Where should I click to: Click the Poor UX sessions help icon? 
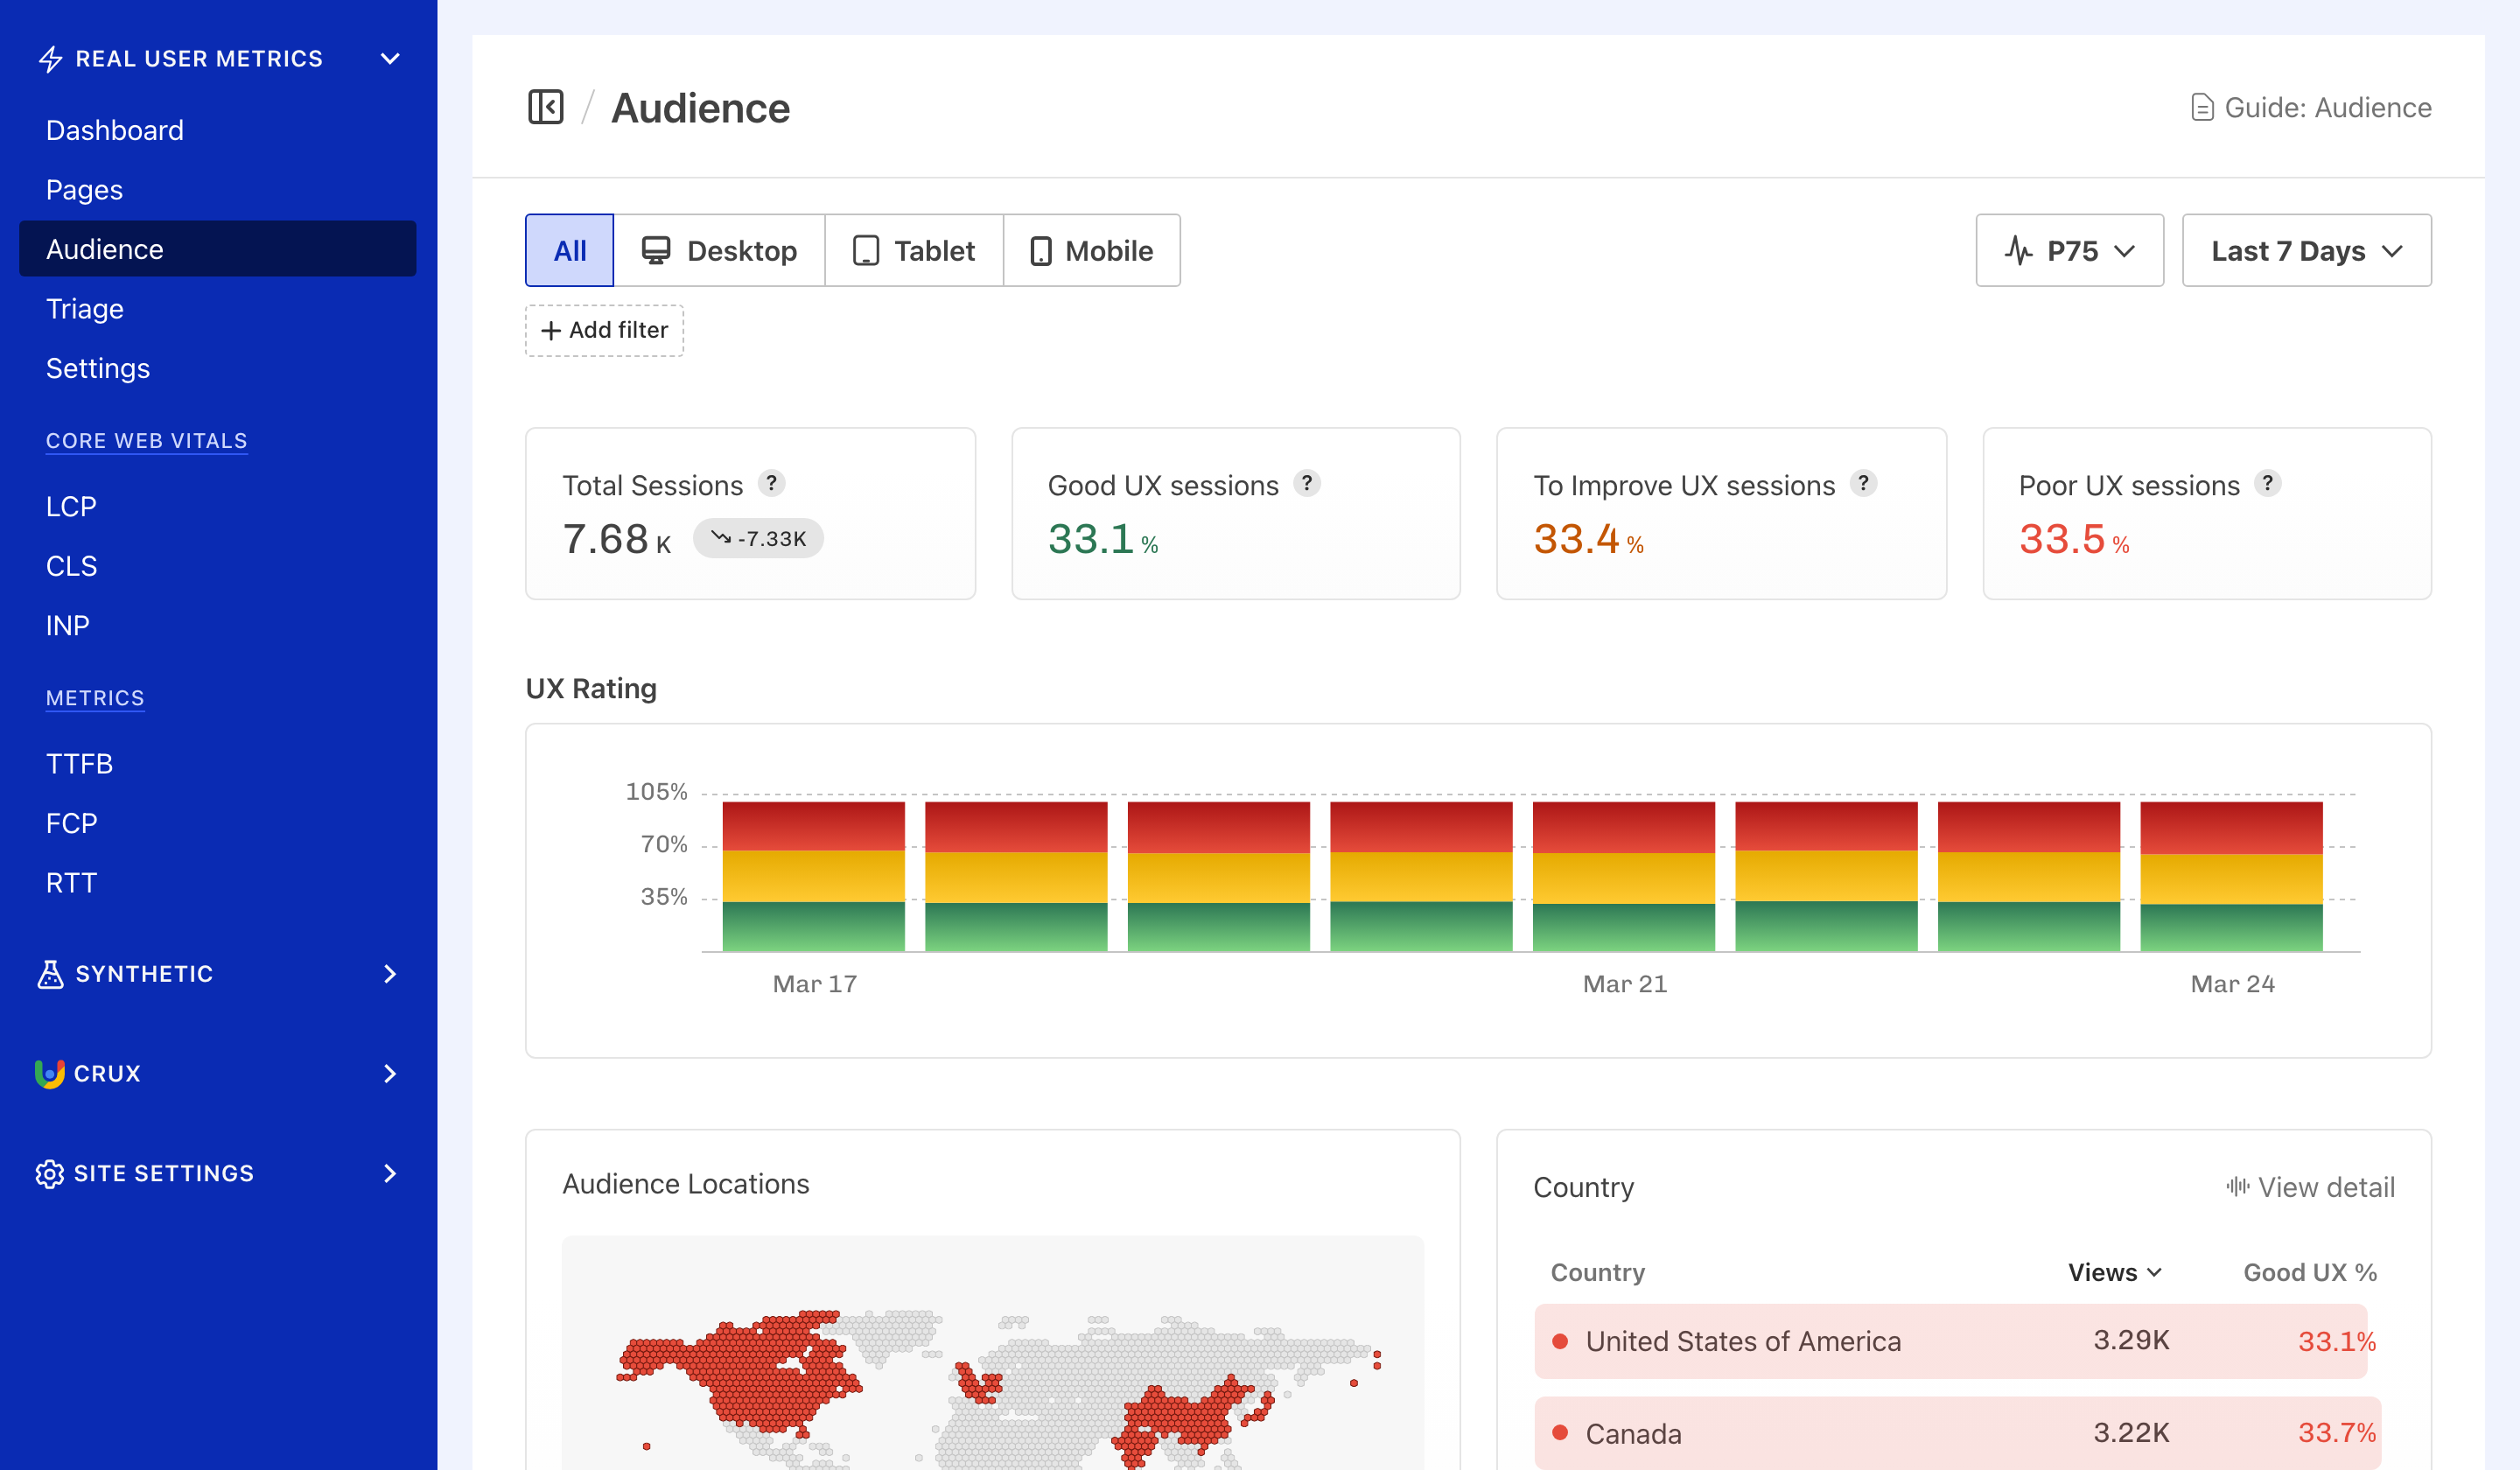click(2268, 483)
